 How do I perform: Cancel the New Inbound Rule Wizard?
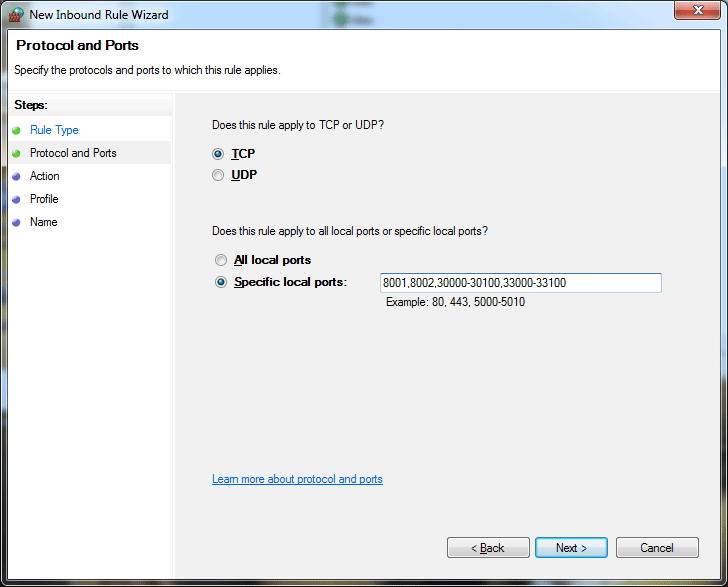(657, 548)
